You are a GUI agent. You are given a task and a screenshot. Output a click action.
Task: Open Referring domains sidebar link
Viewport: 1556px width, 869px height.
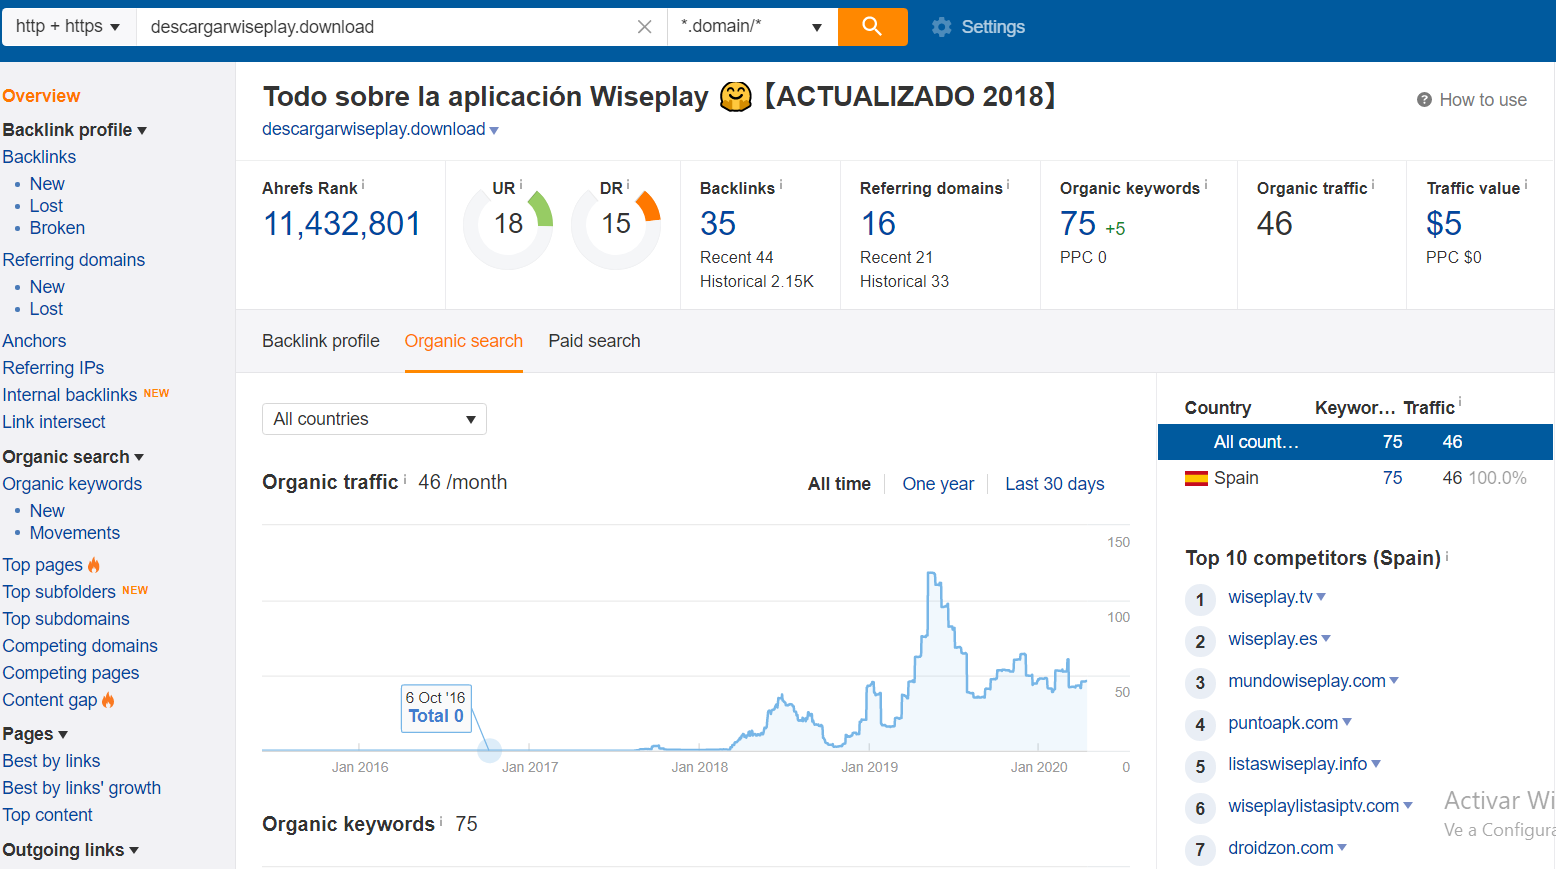click(74, 260)
